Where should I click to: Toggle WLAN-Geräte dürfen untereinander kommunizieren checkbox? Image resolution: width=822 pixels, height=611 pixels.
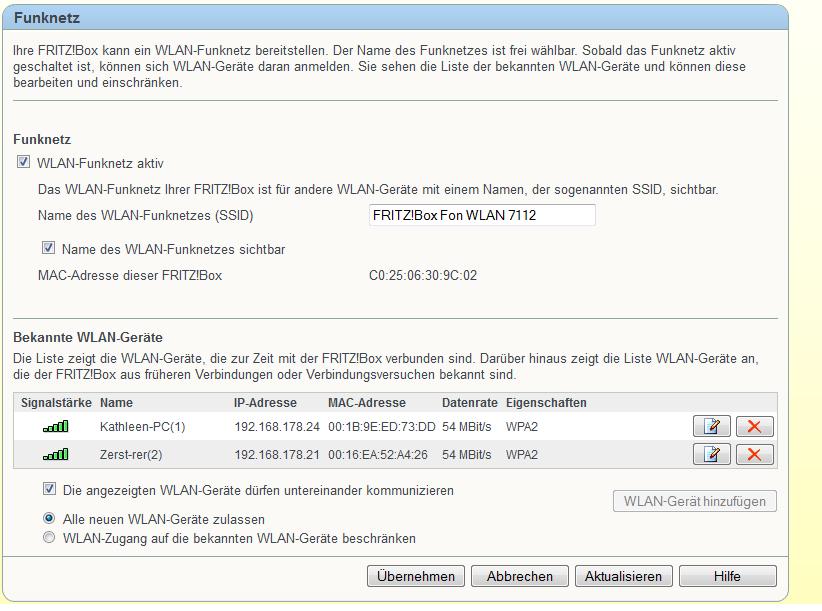[x=49, y=489]
